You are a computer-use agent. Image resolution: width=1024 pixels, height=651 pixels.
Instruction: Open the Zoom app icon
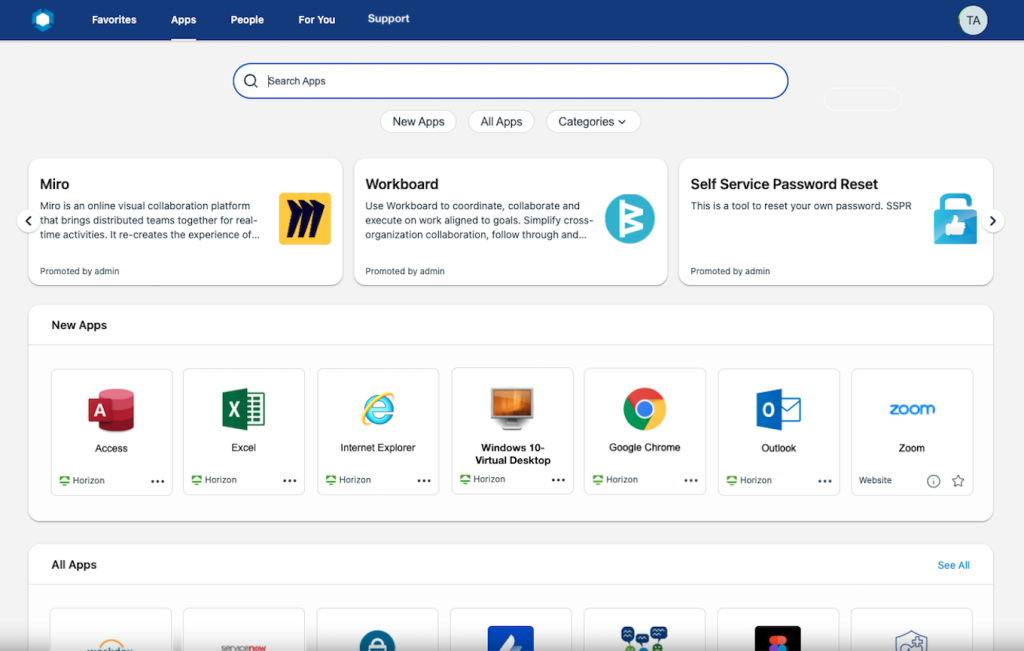pos(911,410)
